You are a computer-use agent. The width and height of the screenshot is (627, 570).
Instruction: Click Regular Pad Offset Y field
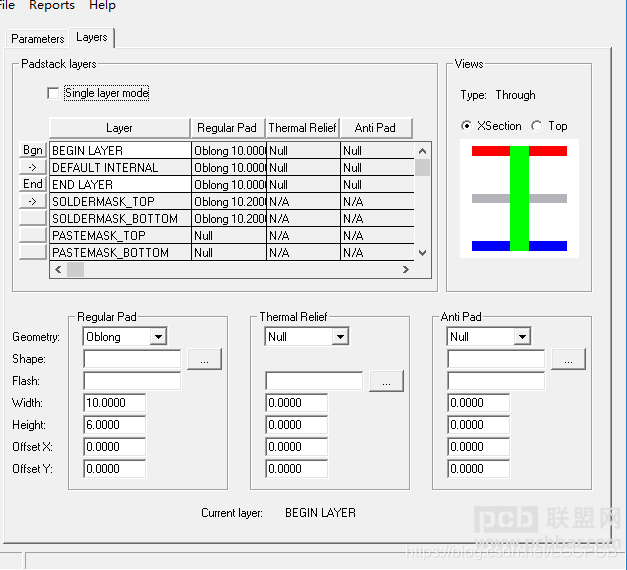tap(115, 469)
